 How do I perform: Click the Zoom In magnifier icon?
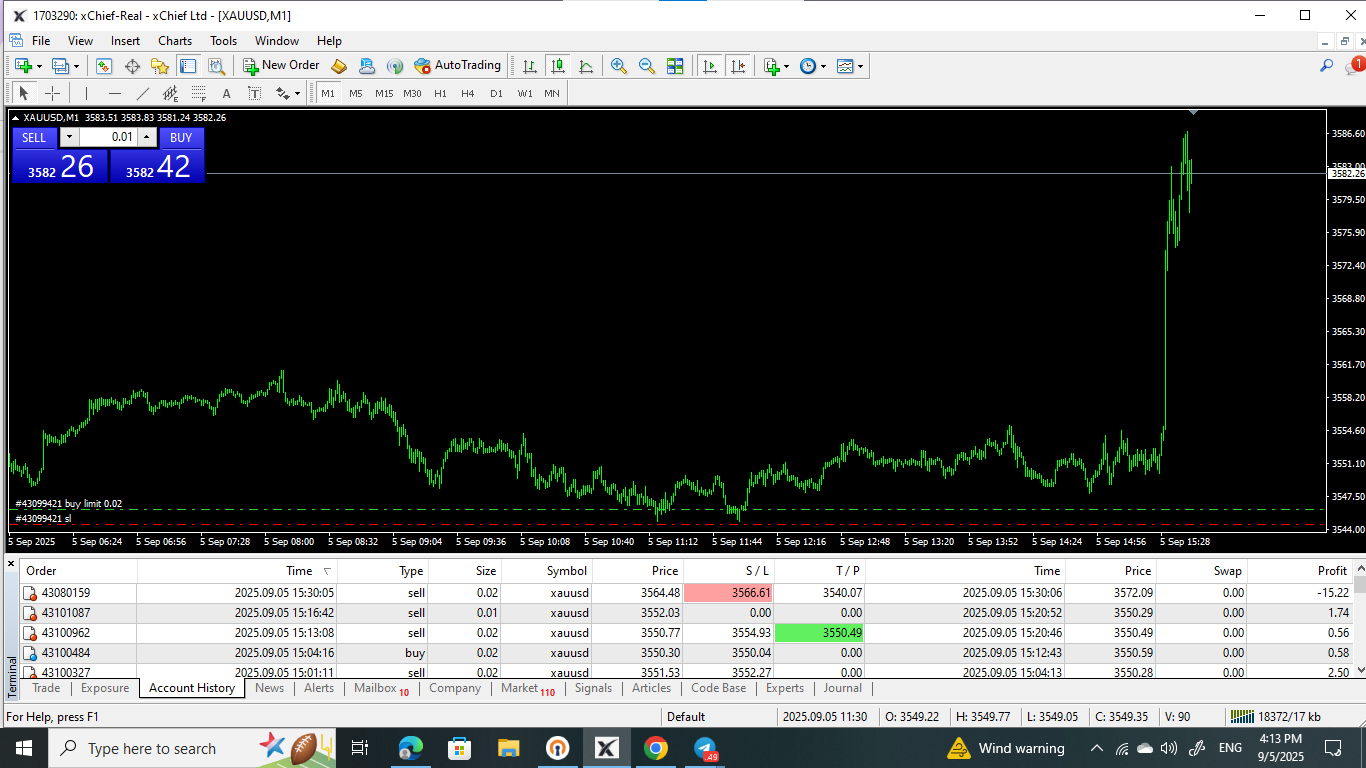point(619,66)
